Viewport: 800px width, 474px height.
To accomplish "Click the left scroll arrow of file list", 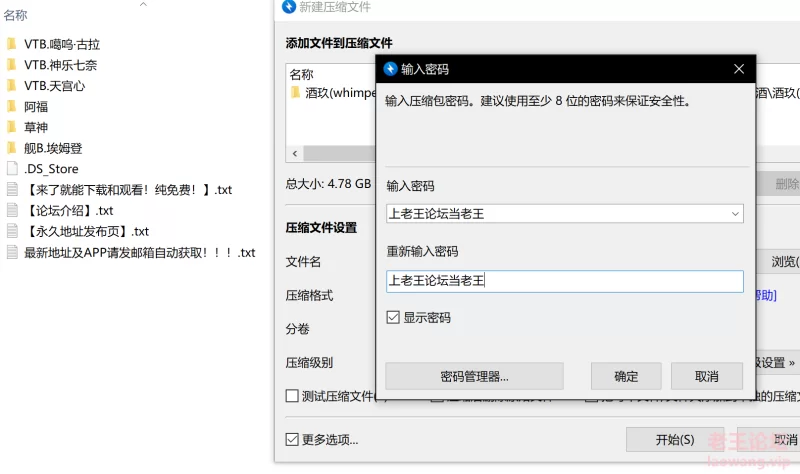I will pos(295,154).
